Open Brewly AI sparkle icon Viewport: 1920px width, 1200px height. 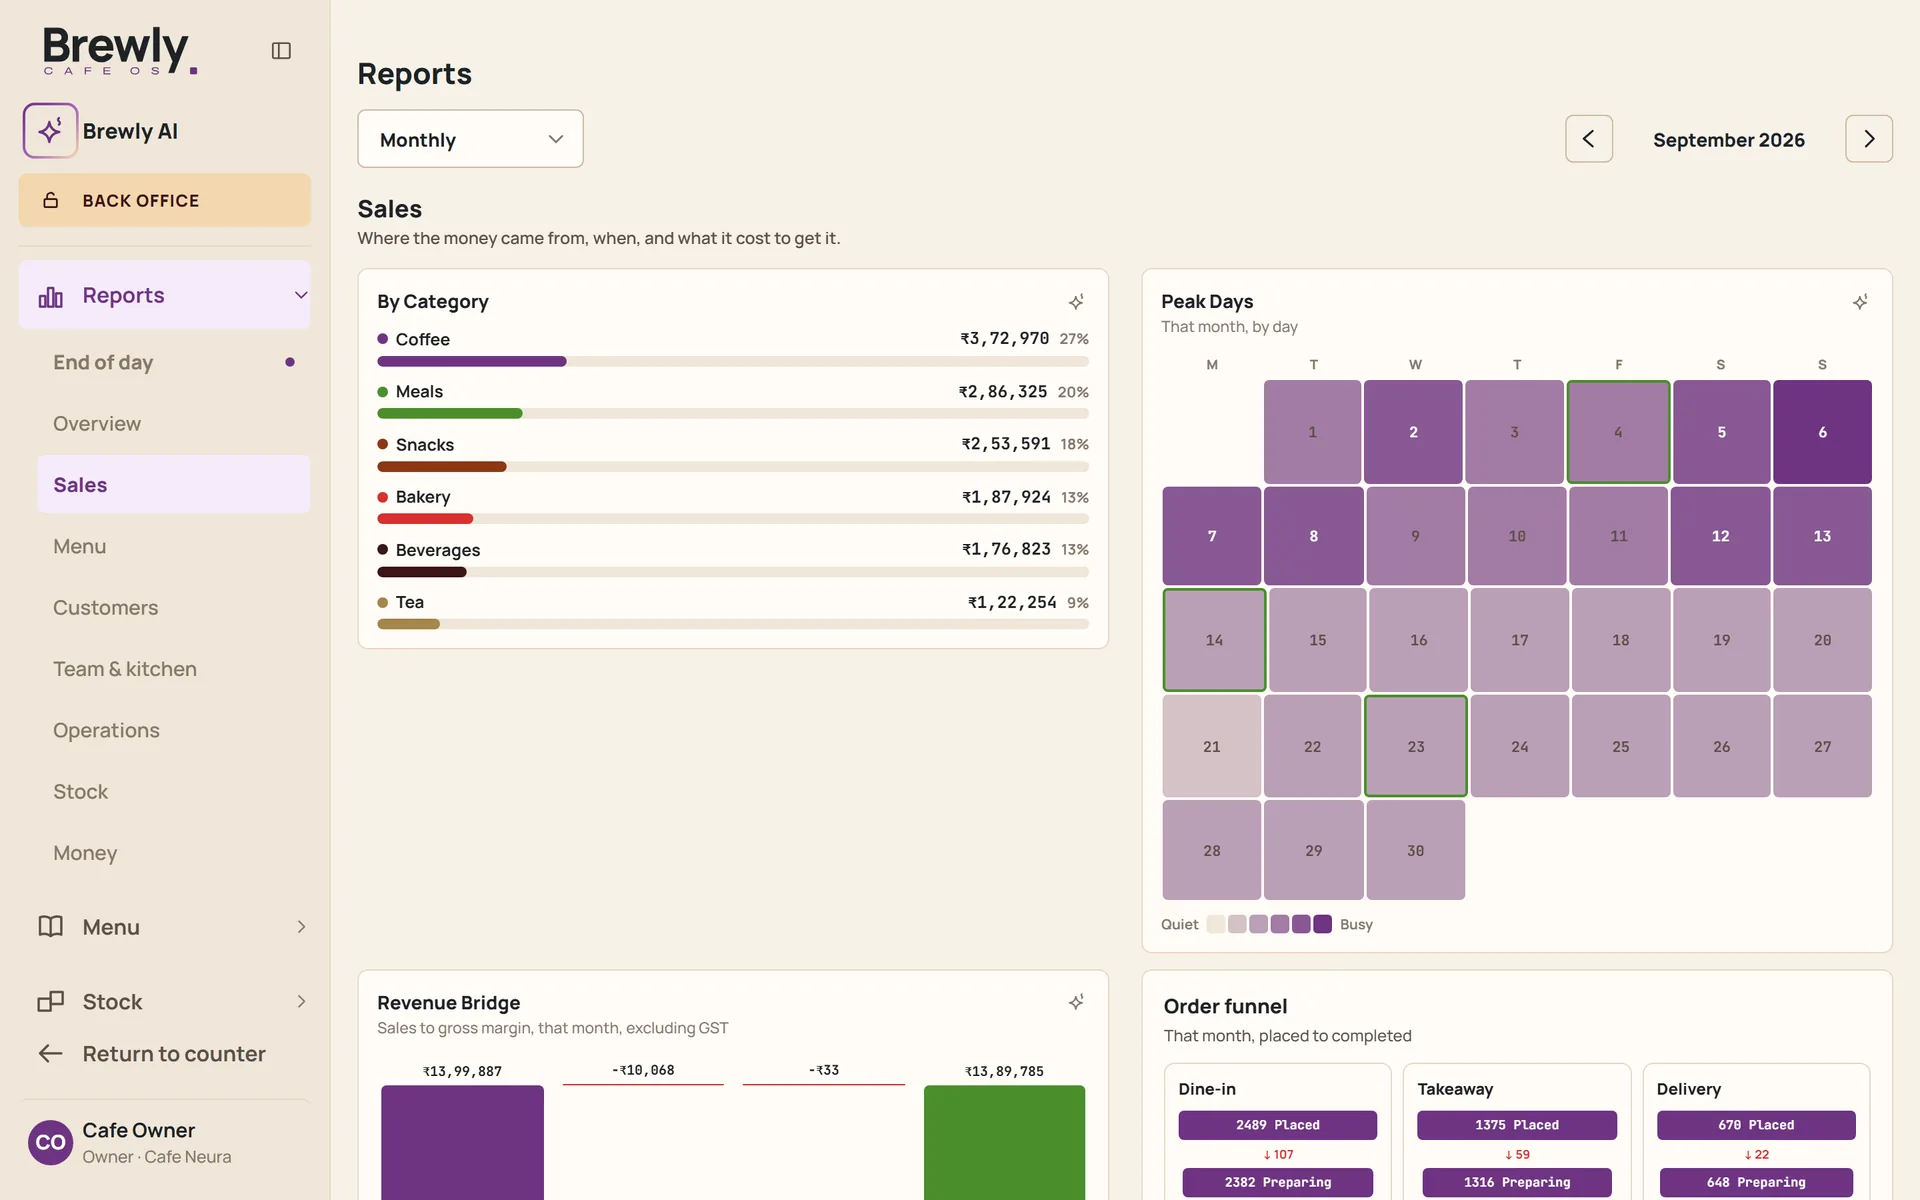(50, 131)
